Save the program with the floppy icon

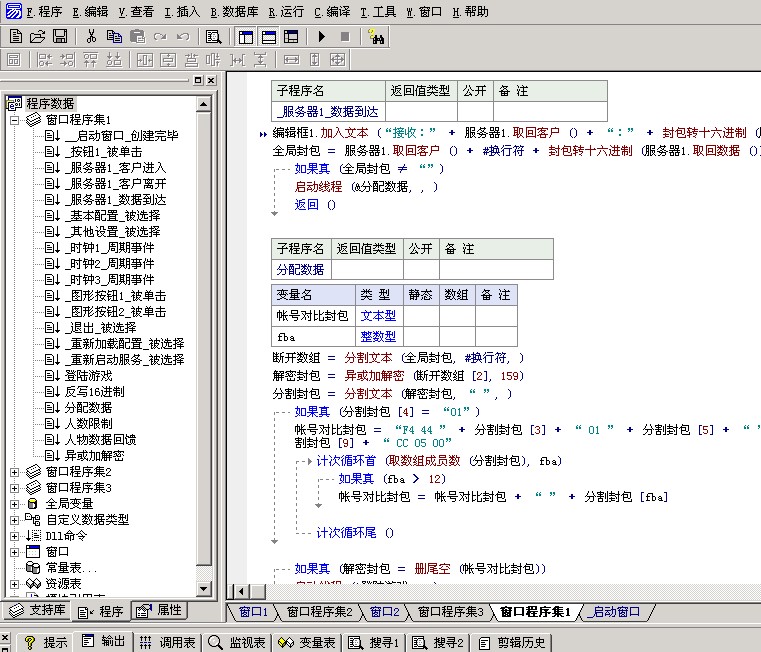(x=60, y=36)
